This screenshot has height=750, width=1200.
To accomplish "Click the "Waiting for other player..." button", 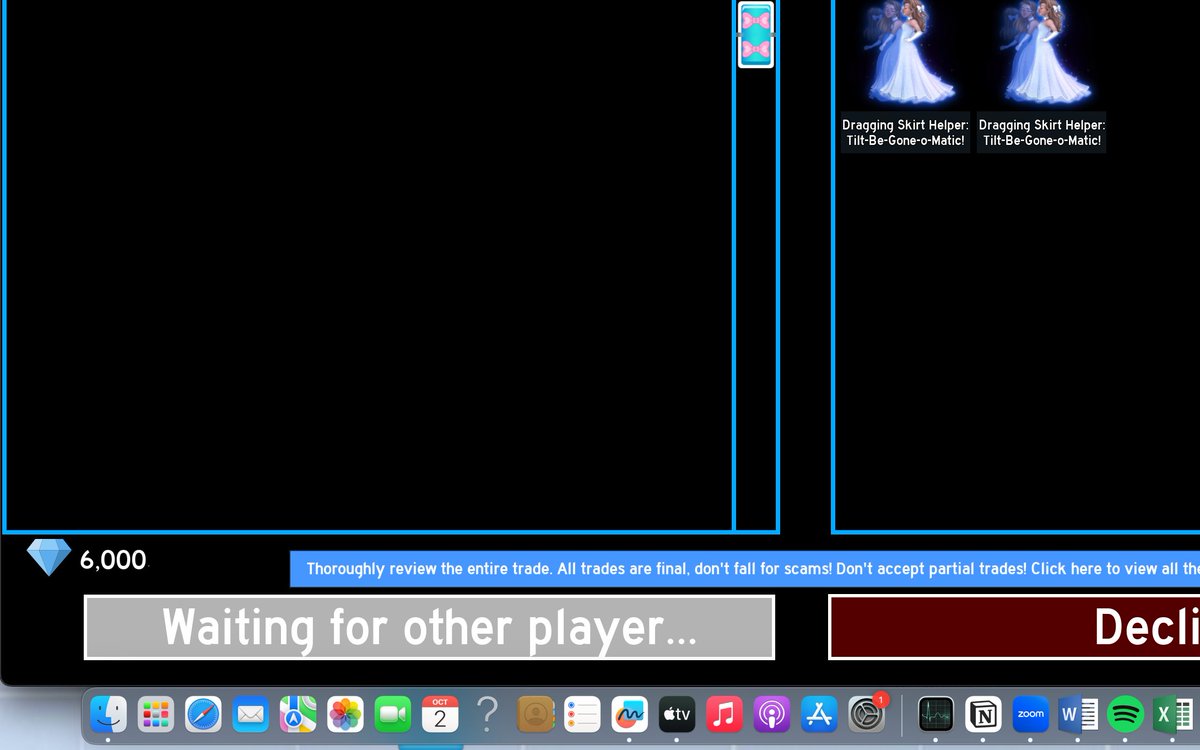I will pyautogui.click(x=429, y=627).
